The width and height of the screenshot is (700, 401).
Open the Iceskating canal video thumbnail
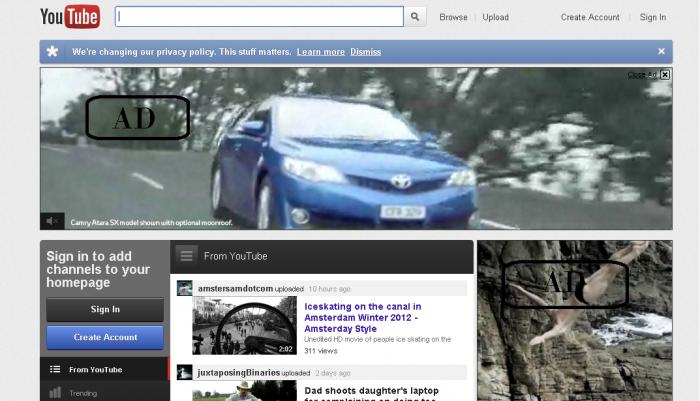click(x=244, y=326)
